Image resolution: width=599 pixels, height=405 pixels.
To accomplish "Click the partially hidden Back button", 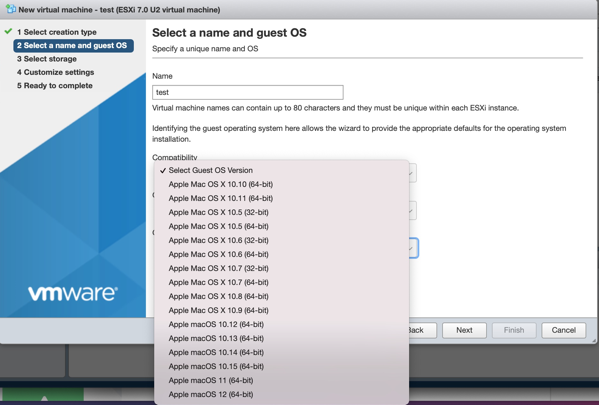I will click(x=423, y=330).
